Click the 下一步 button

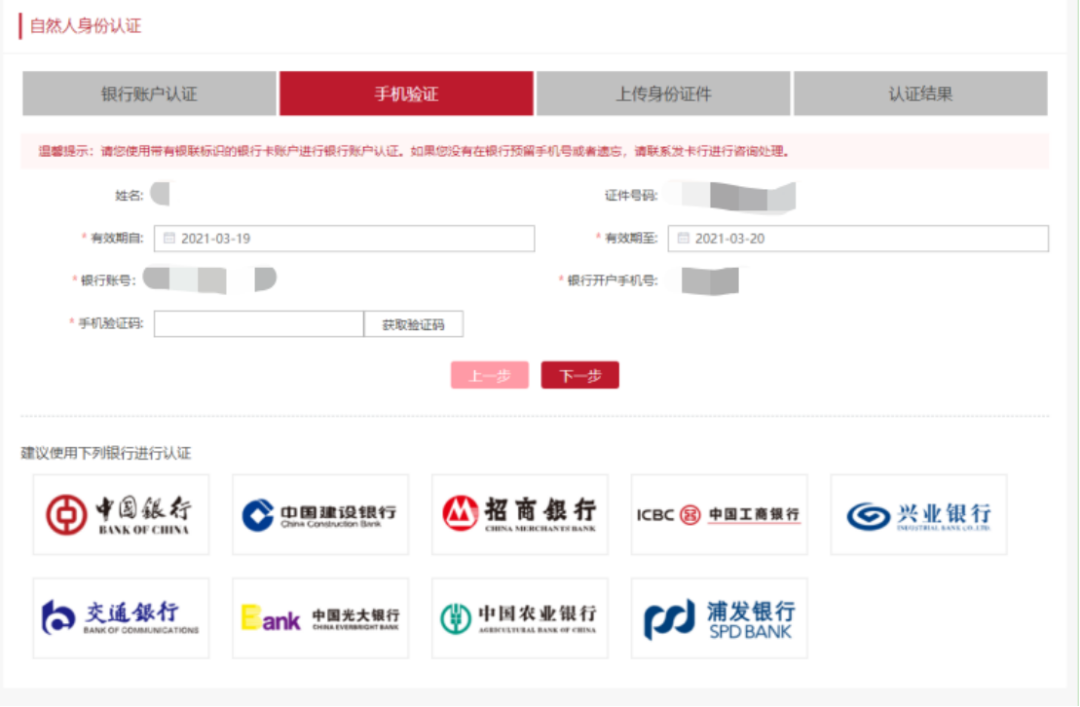coord(580,376)
